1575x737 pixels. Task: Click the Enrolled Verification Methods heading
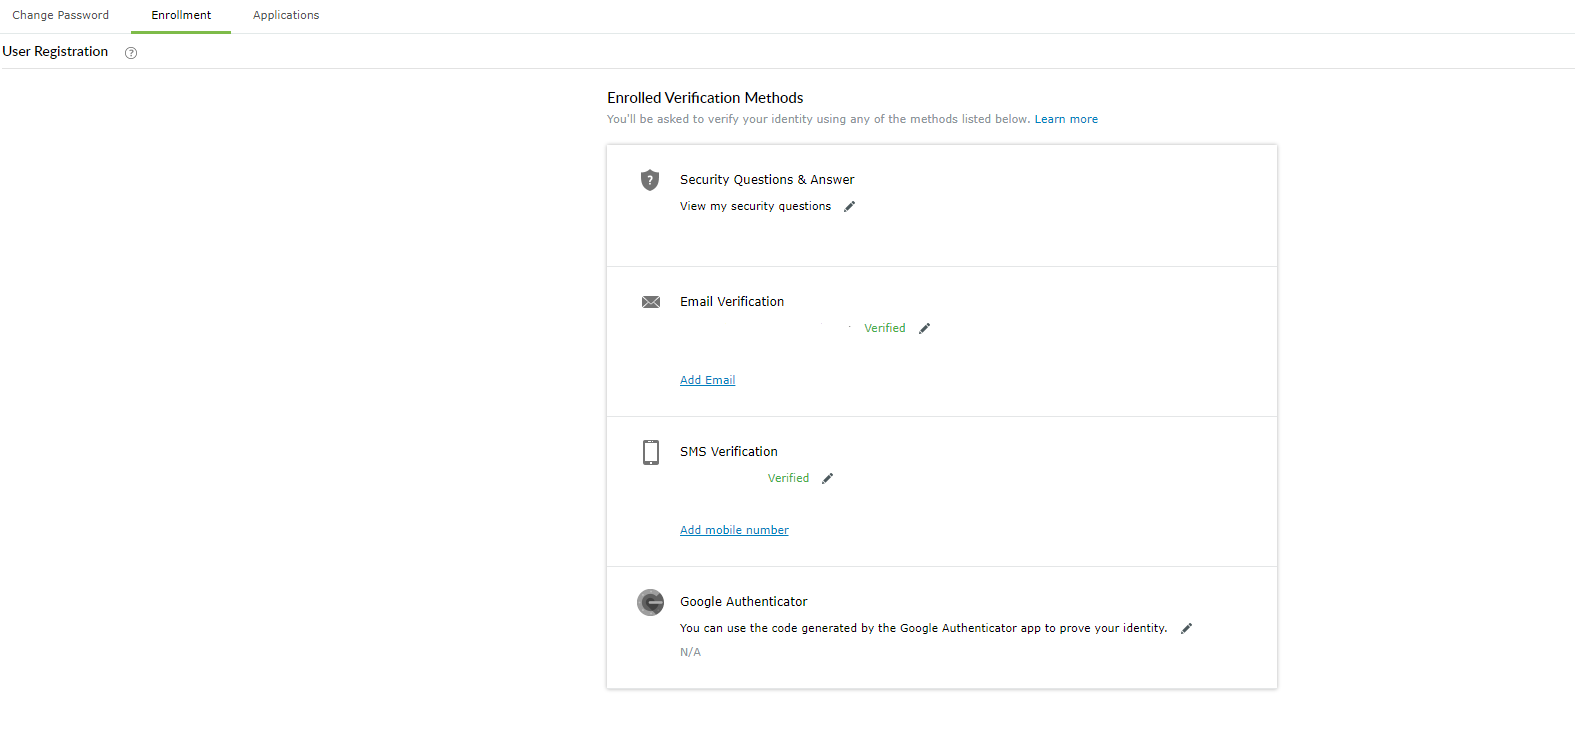(x=705, y=98)
